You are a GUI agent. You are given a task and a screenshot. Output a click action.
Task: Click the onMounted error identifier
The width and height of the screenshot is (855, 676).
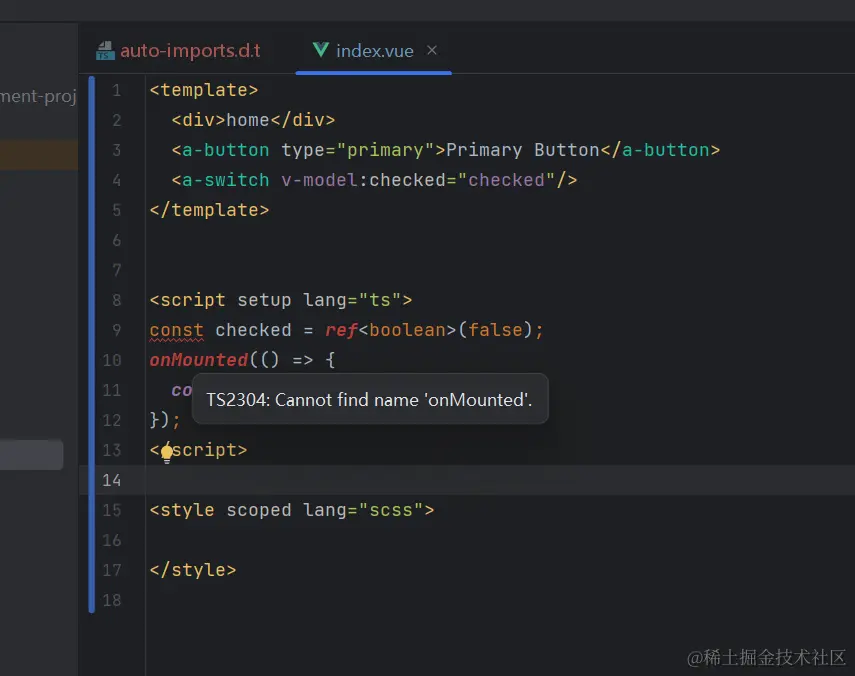(199, 360)
